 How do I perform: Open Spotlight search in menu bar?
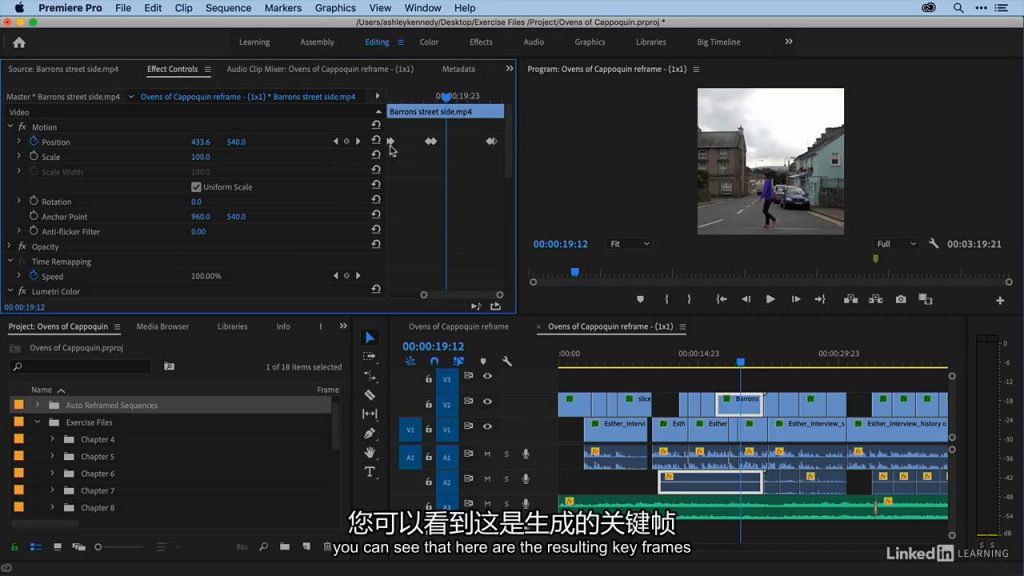(x=958, y=8)
